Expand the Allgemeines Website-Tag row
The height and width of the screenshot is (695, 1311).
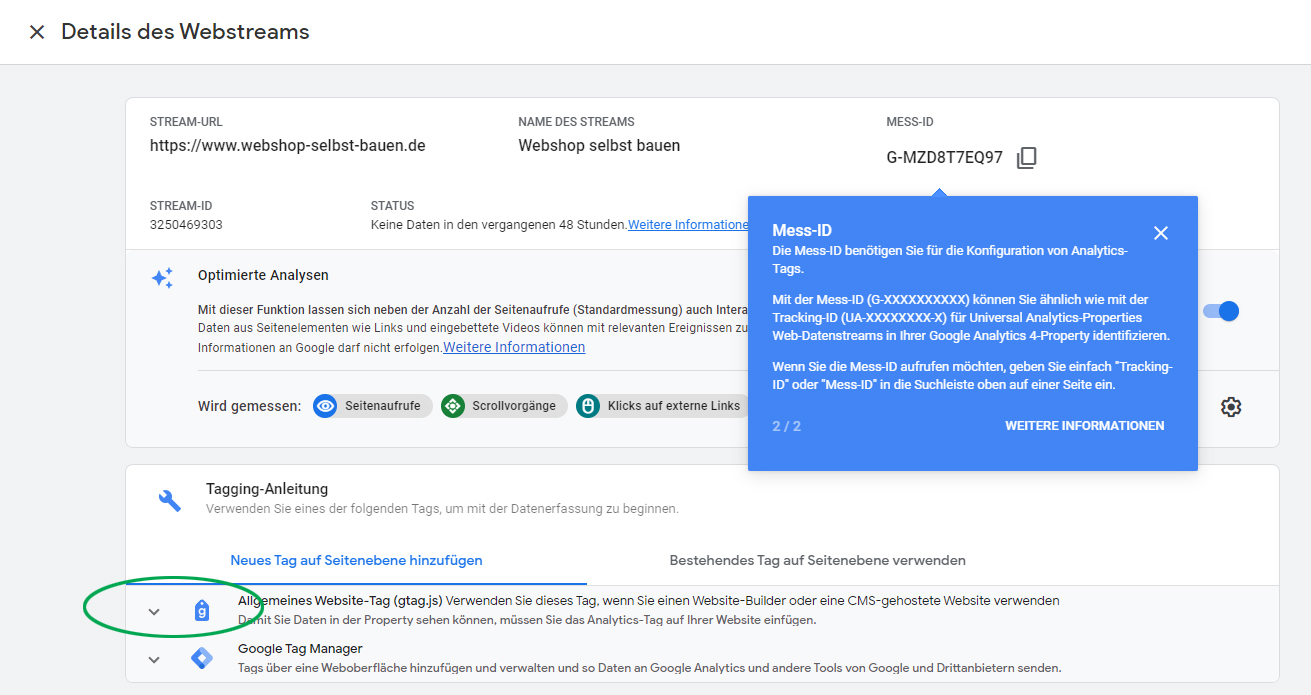coord(154,612)
